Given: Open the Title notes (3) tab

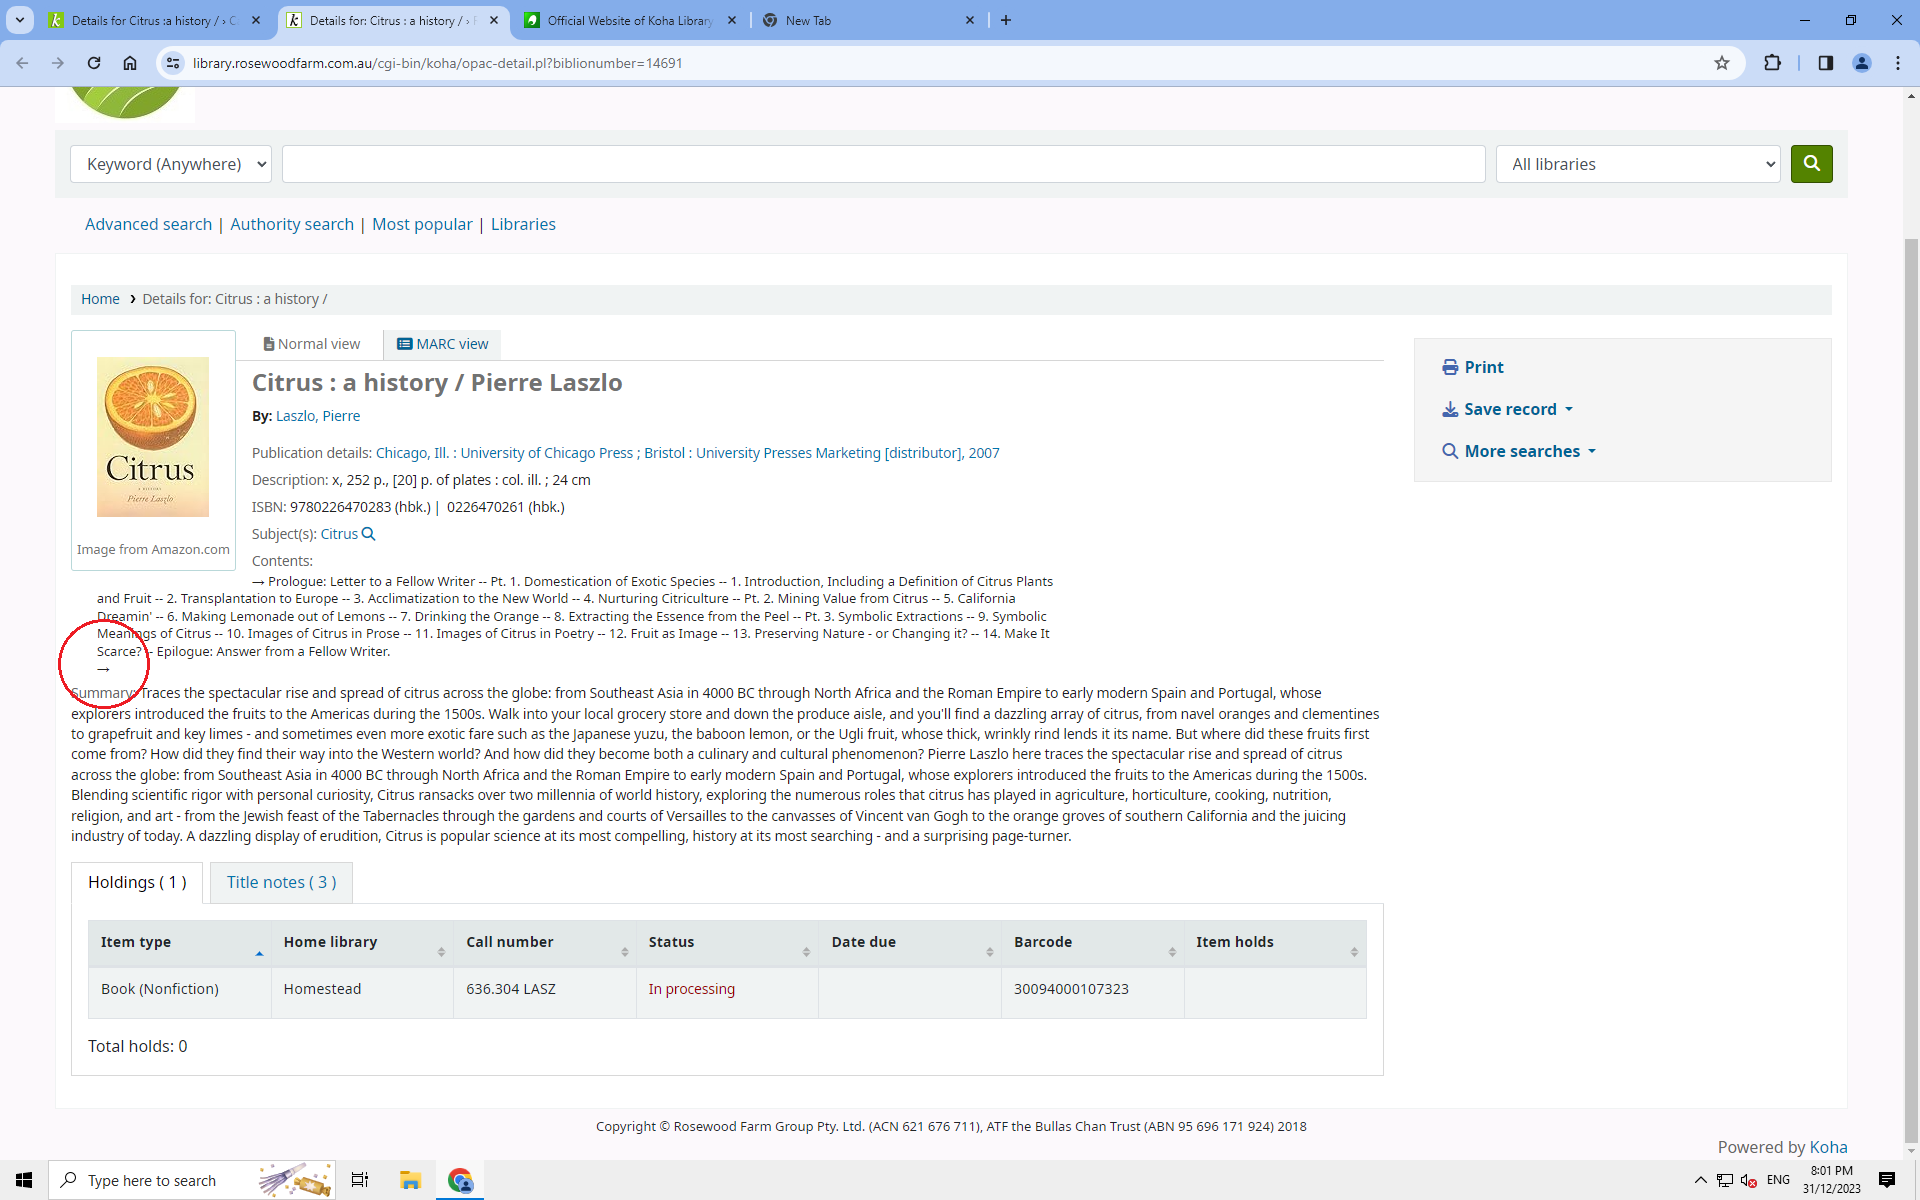Looking at the screenshot, I should pyautogui.click(x=281, y=882).
